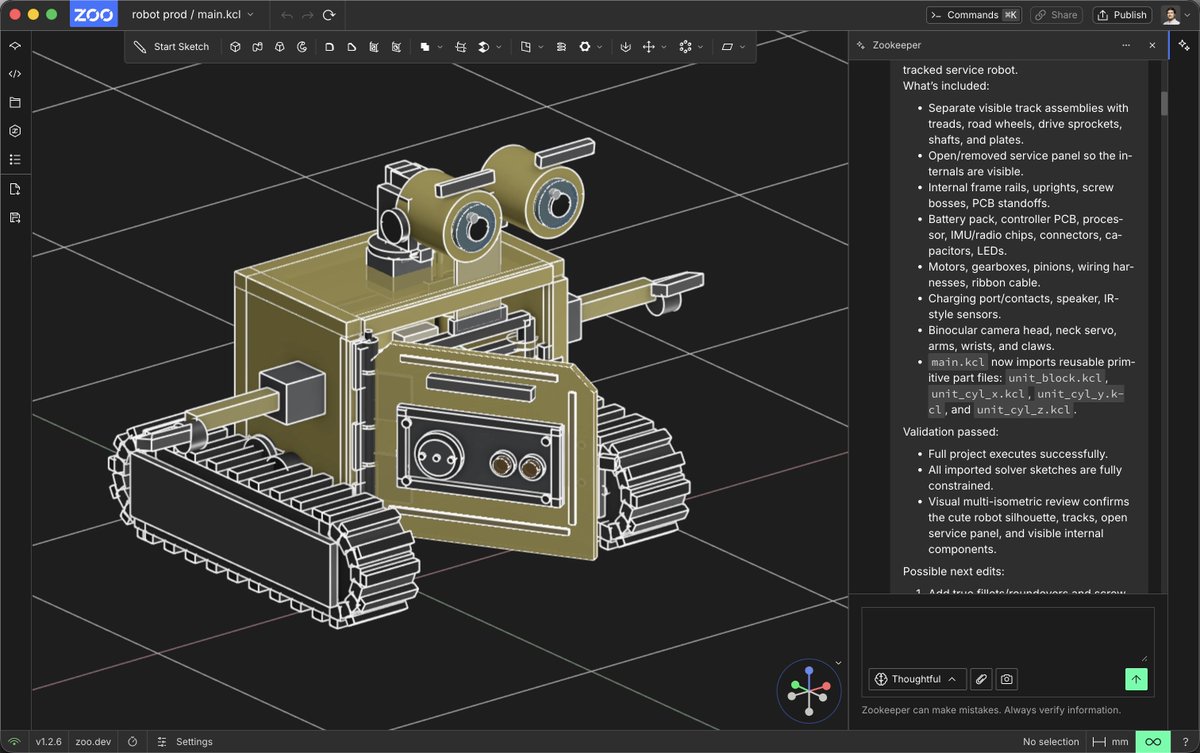Toggle the feature tree pane in left sidebar
Viewport: 1200px width, 753px height.
(15, 46)
